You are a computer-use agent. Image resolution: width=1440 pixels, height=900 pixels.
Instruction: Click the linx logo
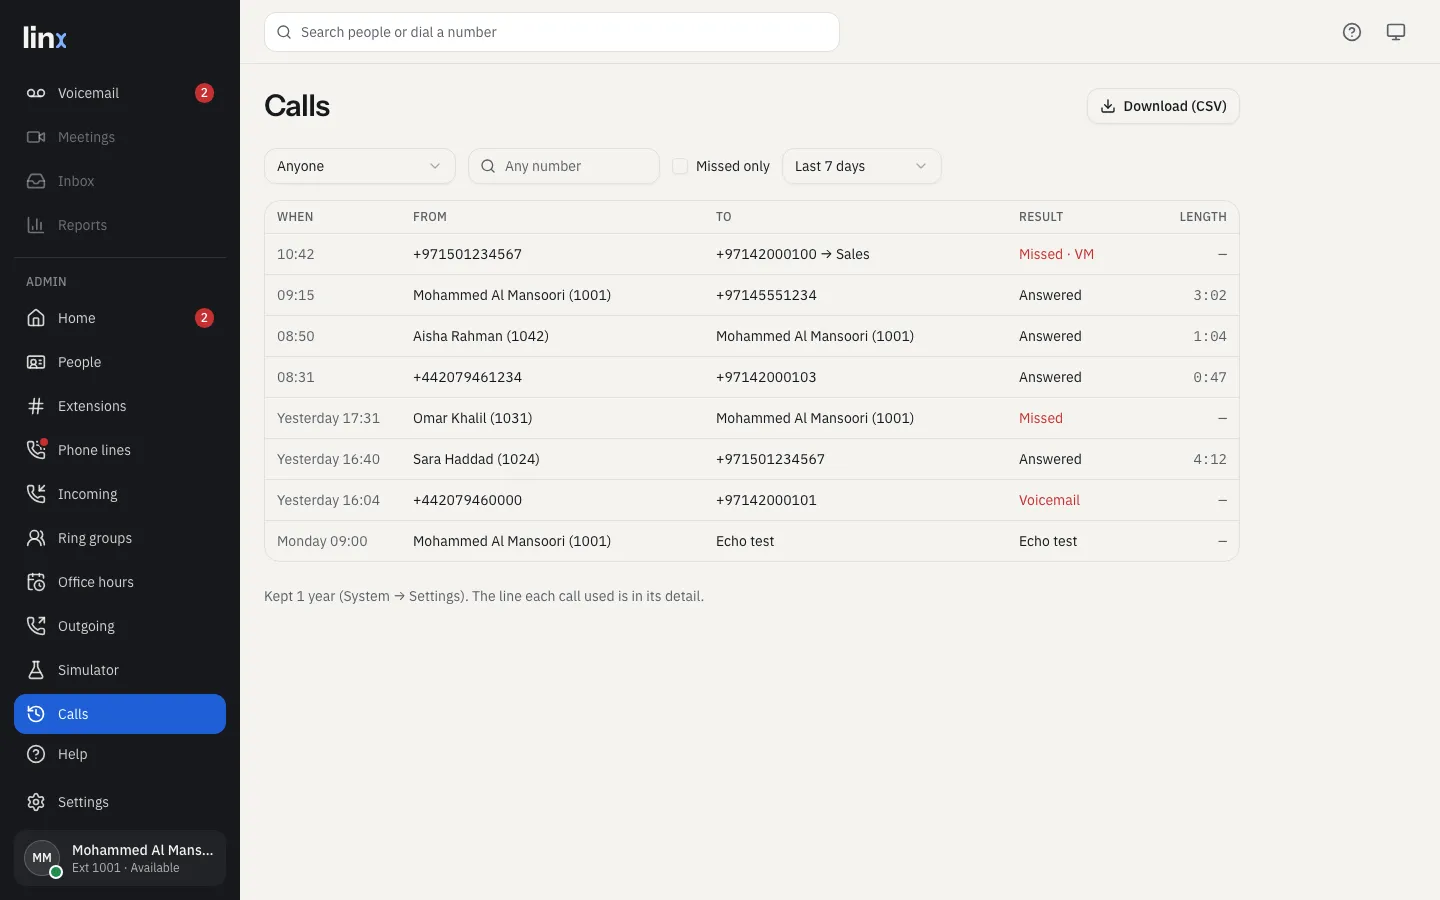(x=45, y=38)
